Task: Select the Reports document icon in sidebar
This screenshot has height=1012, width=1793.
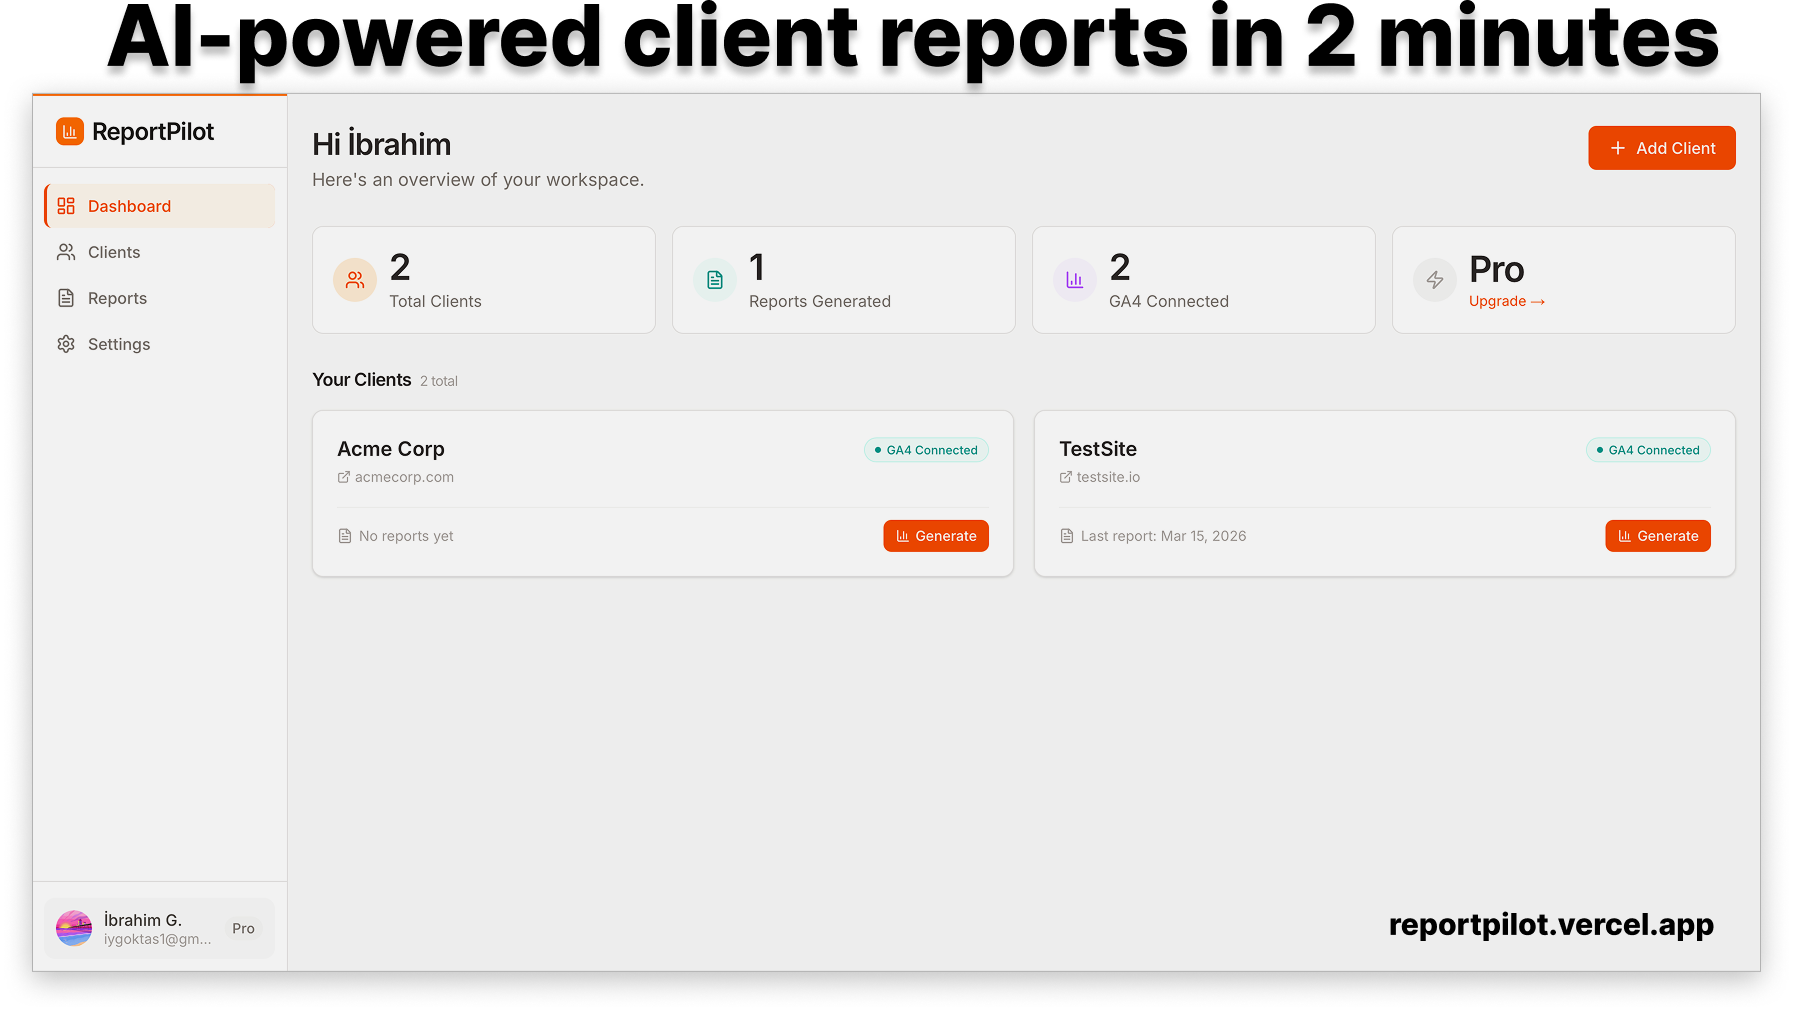Action: [x=66, y=298]
